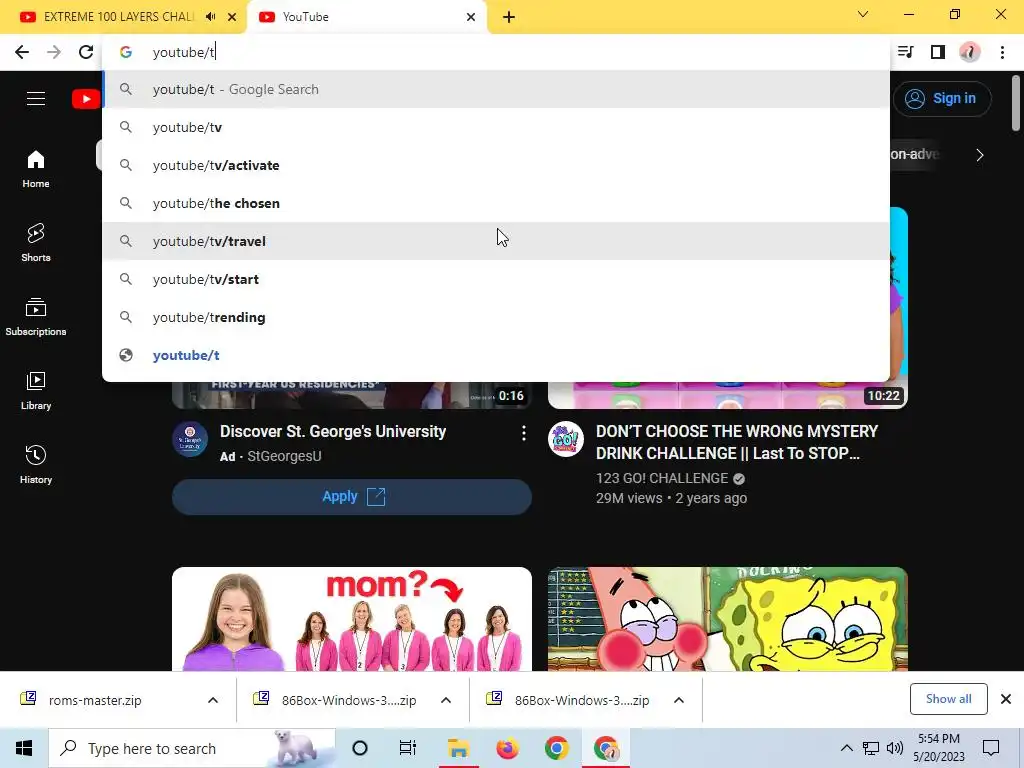This screenshot has height=768, width=1024.
Task: Open taskbar clock showing 5:54 PM
Action: coord(938,748)
